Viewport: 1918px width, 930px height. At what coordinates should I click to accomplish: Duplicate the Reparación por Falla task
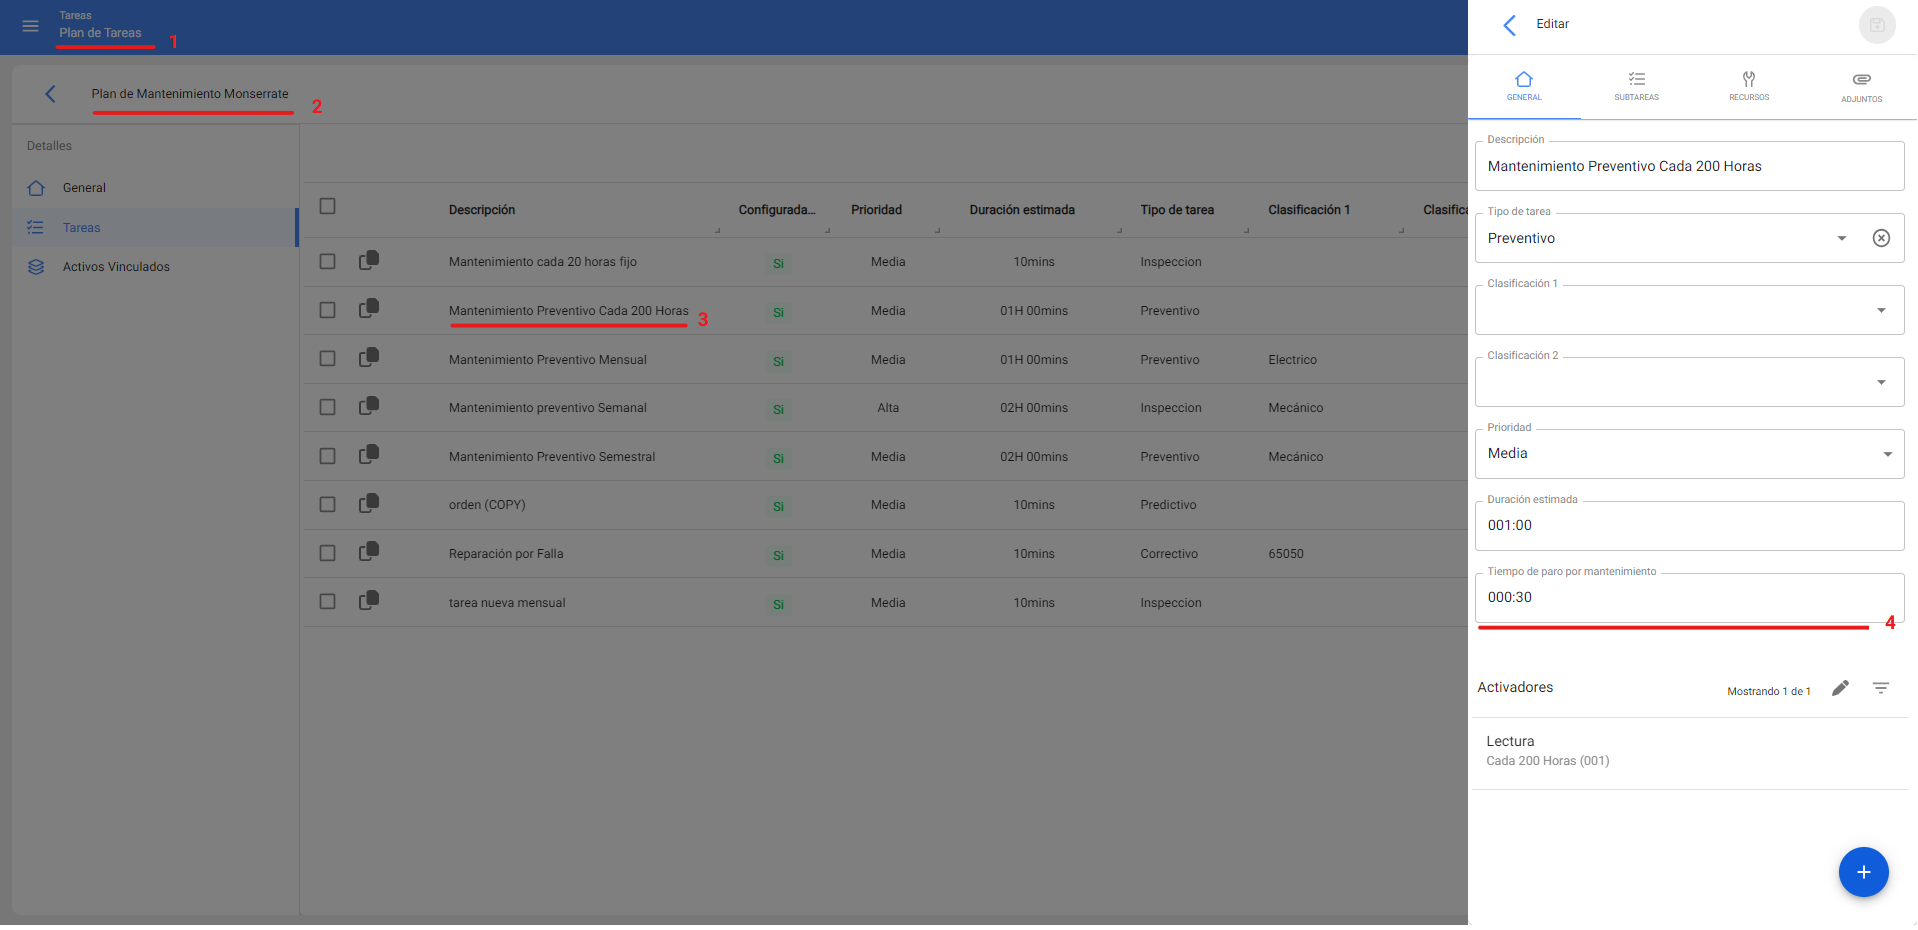369,551
